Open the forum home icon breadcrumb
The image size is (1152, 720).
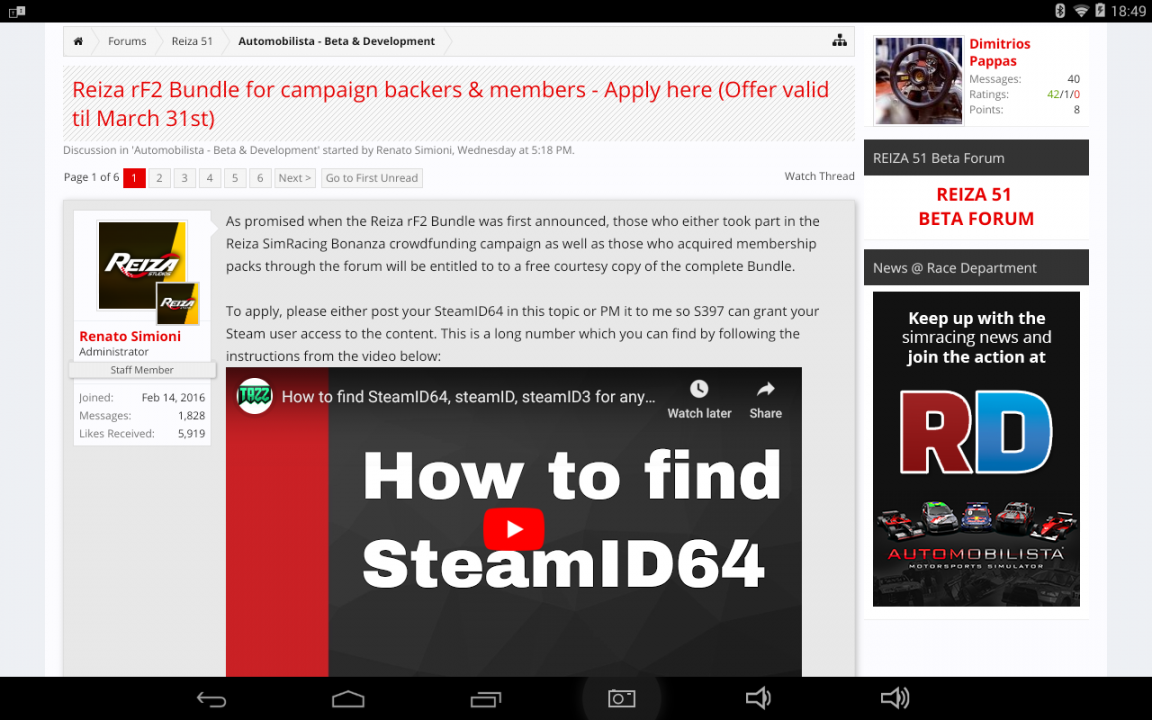pyautogui.click(x=78, y=41)
